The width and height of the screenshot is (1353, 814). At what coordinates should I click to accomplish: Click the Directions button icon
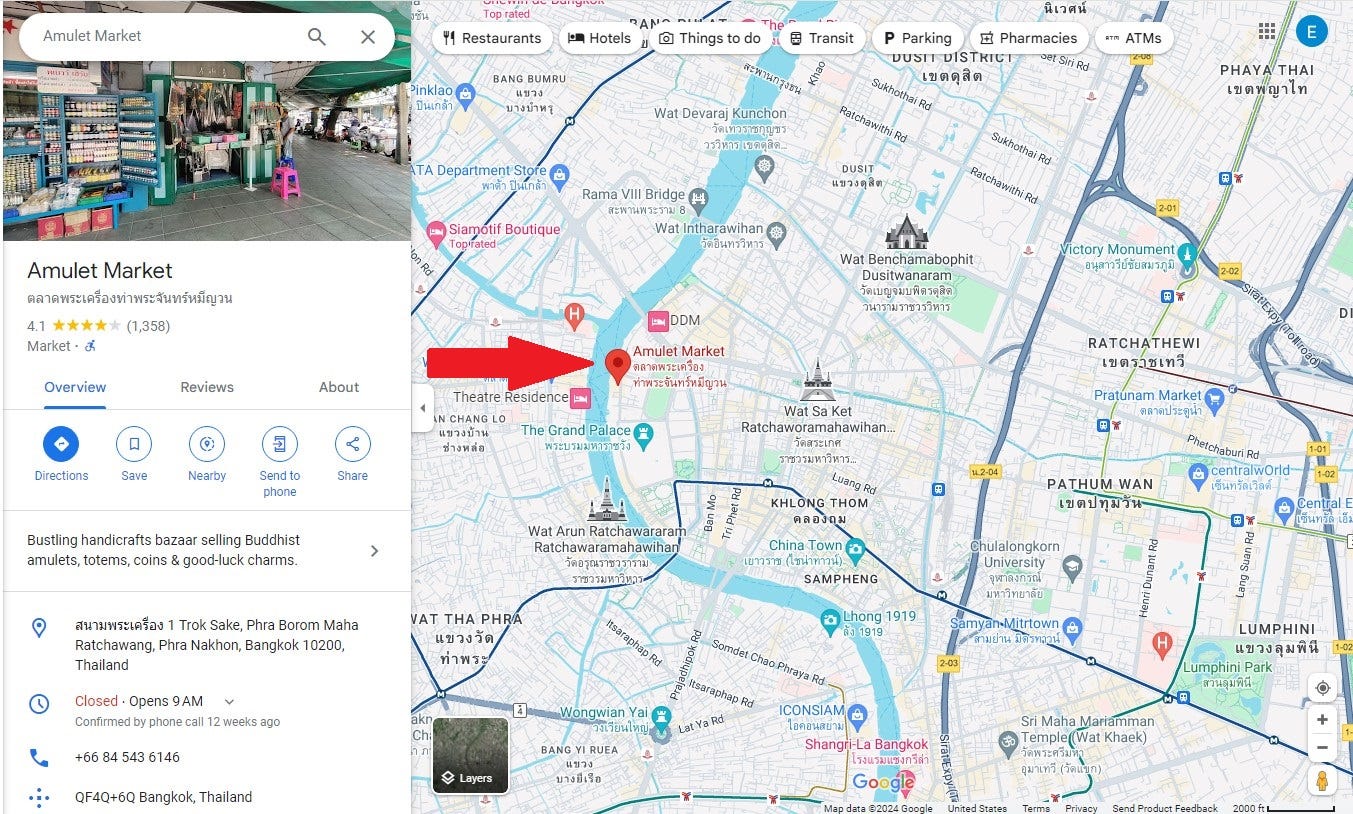tap(61, 444)
